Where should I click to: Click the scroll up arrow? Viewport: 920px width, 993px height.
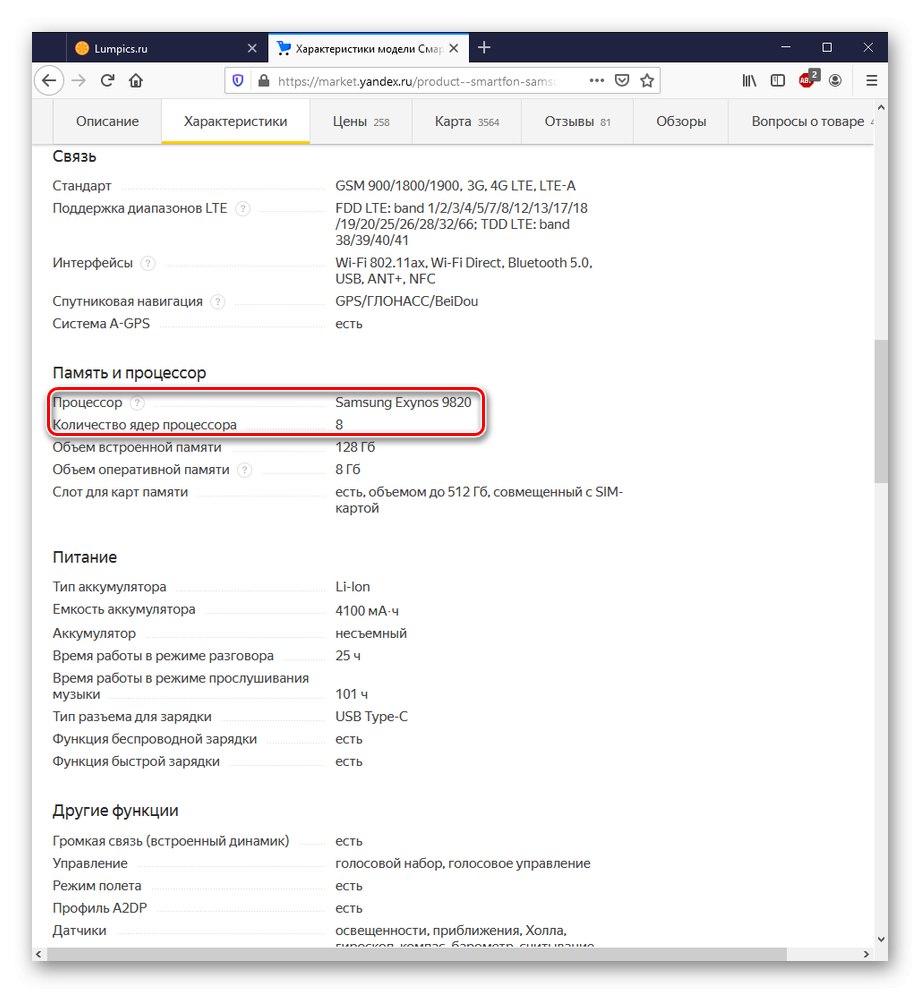pyautogui.click(x=881, y=108)
